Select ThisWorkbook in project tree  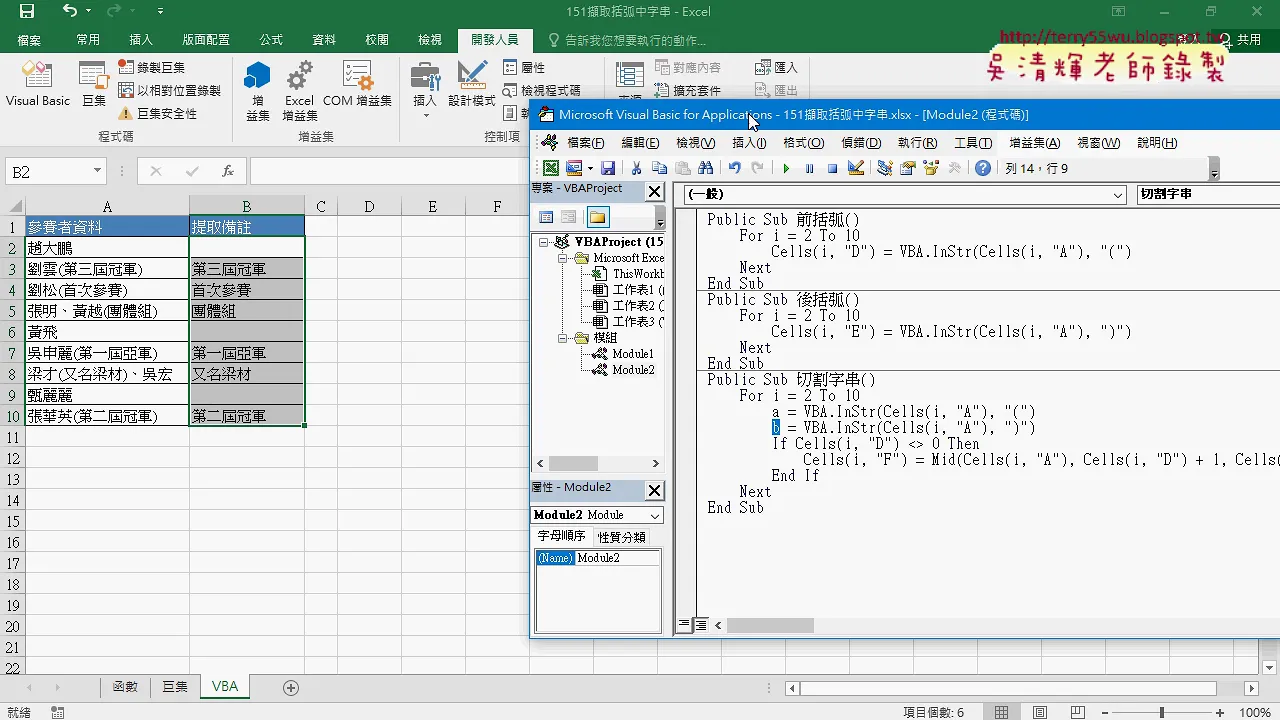638,274
